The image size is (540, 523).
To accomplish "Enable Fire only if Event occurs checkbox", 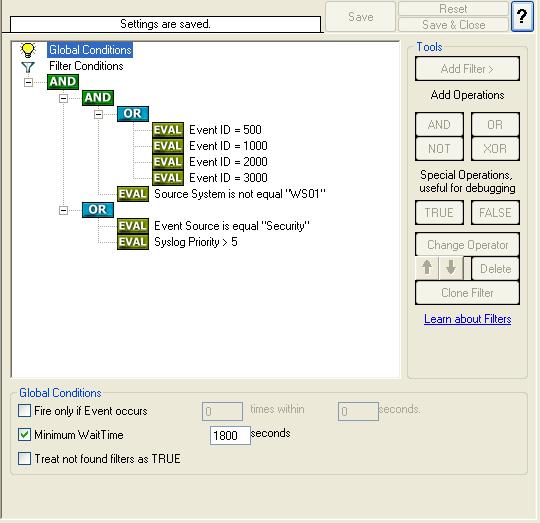I will 24,410.
